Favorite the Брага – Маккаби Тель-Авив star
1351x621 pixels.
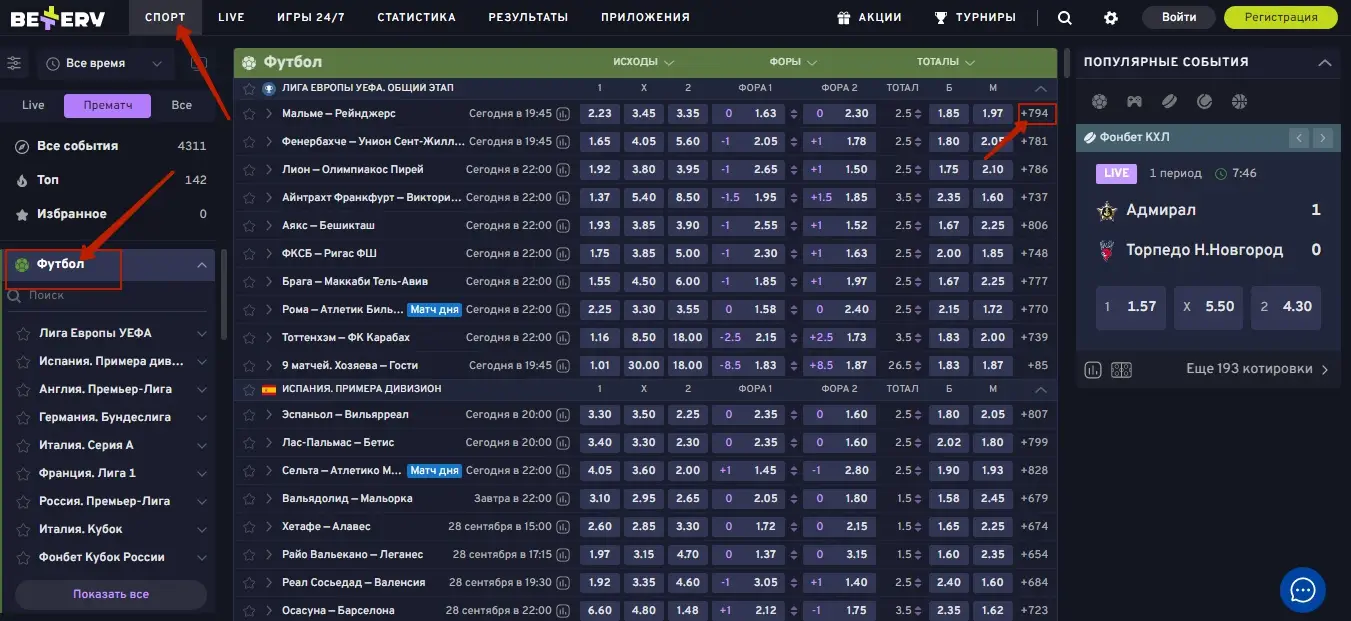(249, 282)
